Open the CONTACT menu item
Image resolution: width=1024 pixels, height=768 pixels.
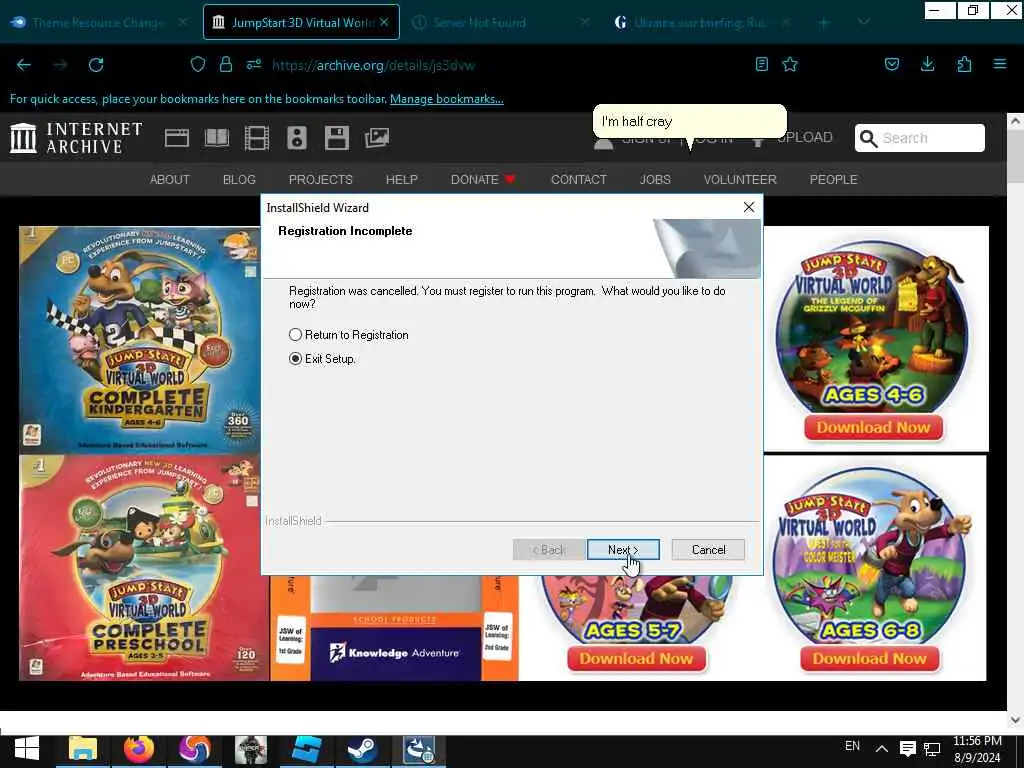(x=579, y=180)
